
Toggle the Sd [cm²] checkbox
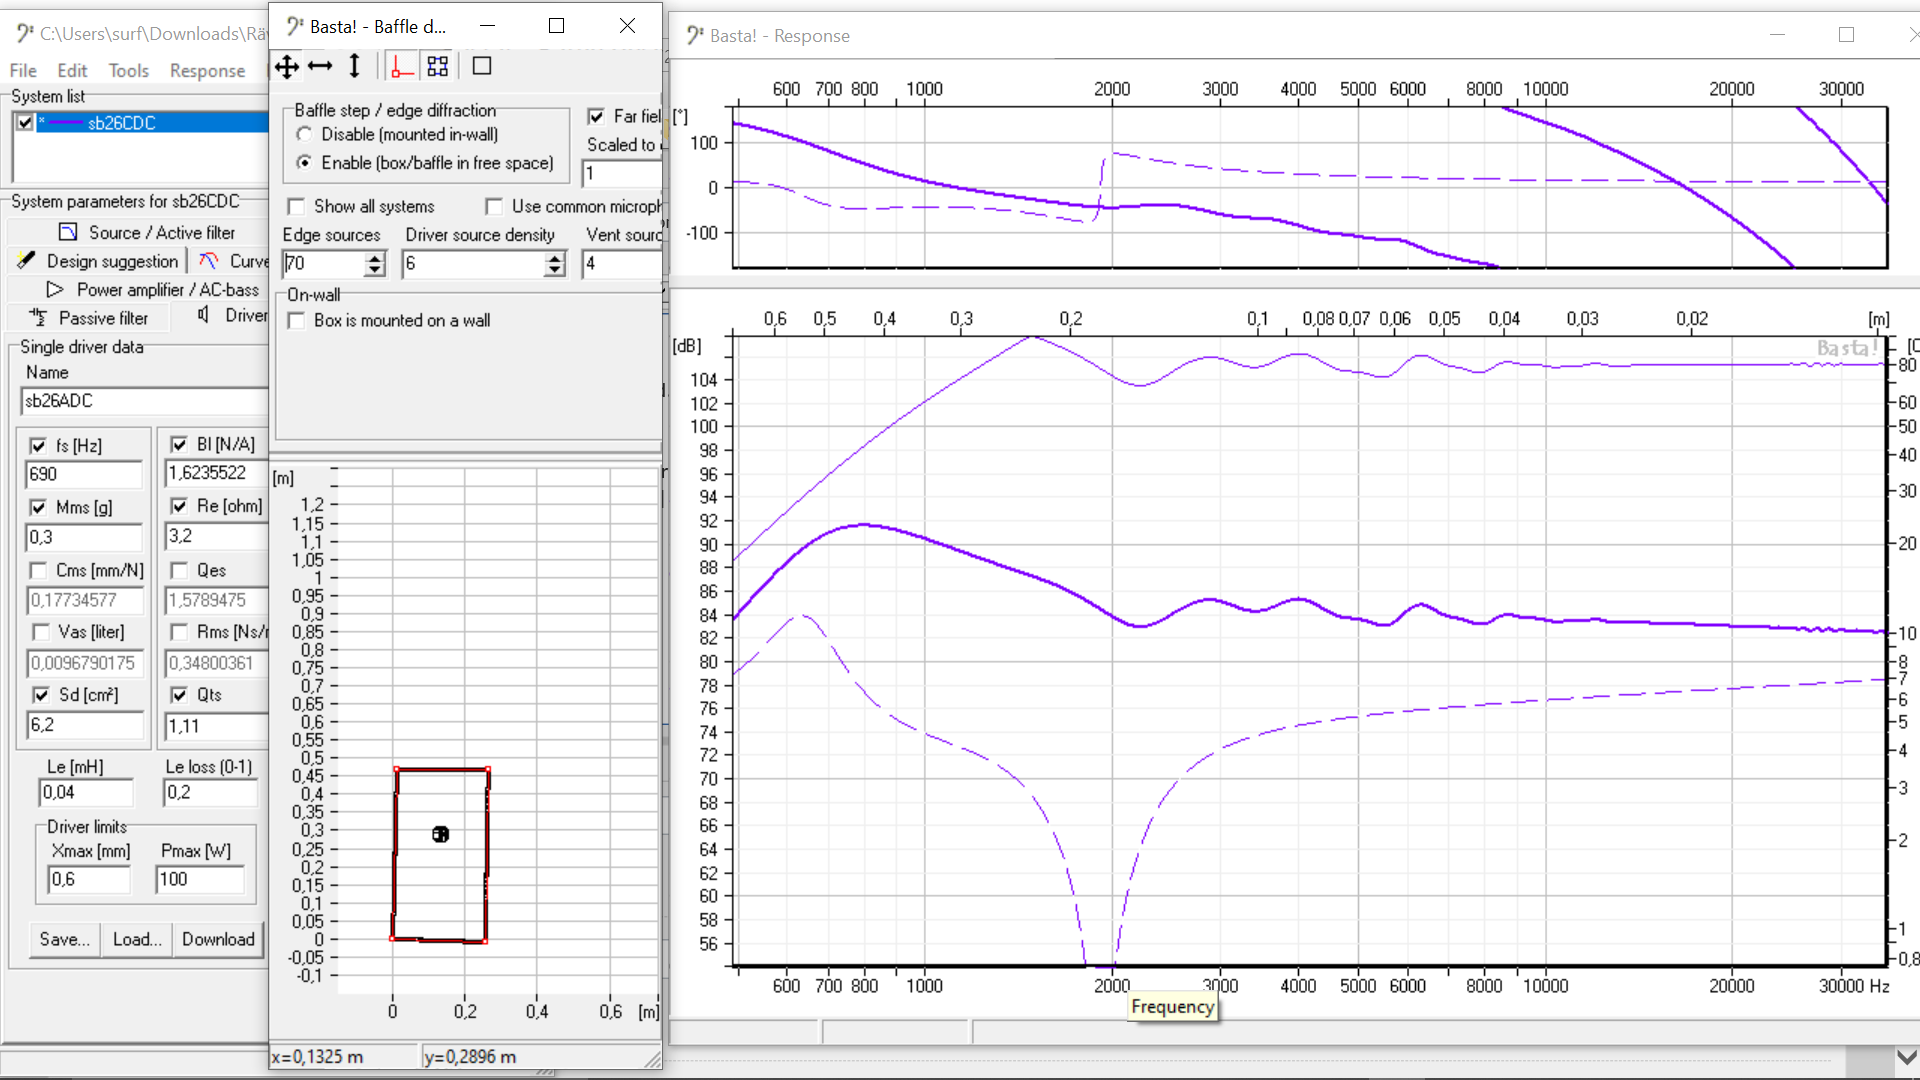click(x=41, y=695)
